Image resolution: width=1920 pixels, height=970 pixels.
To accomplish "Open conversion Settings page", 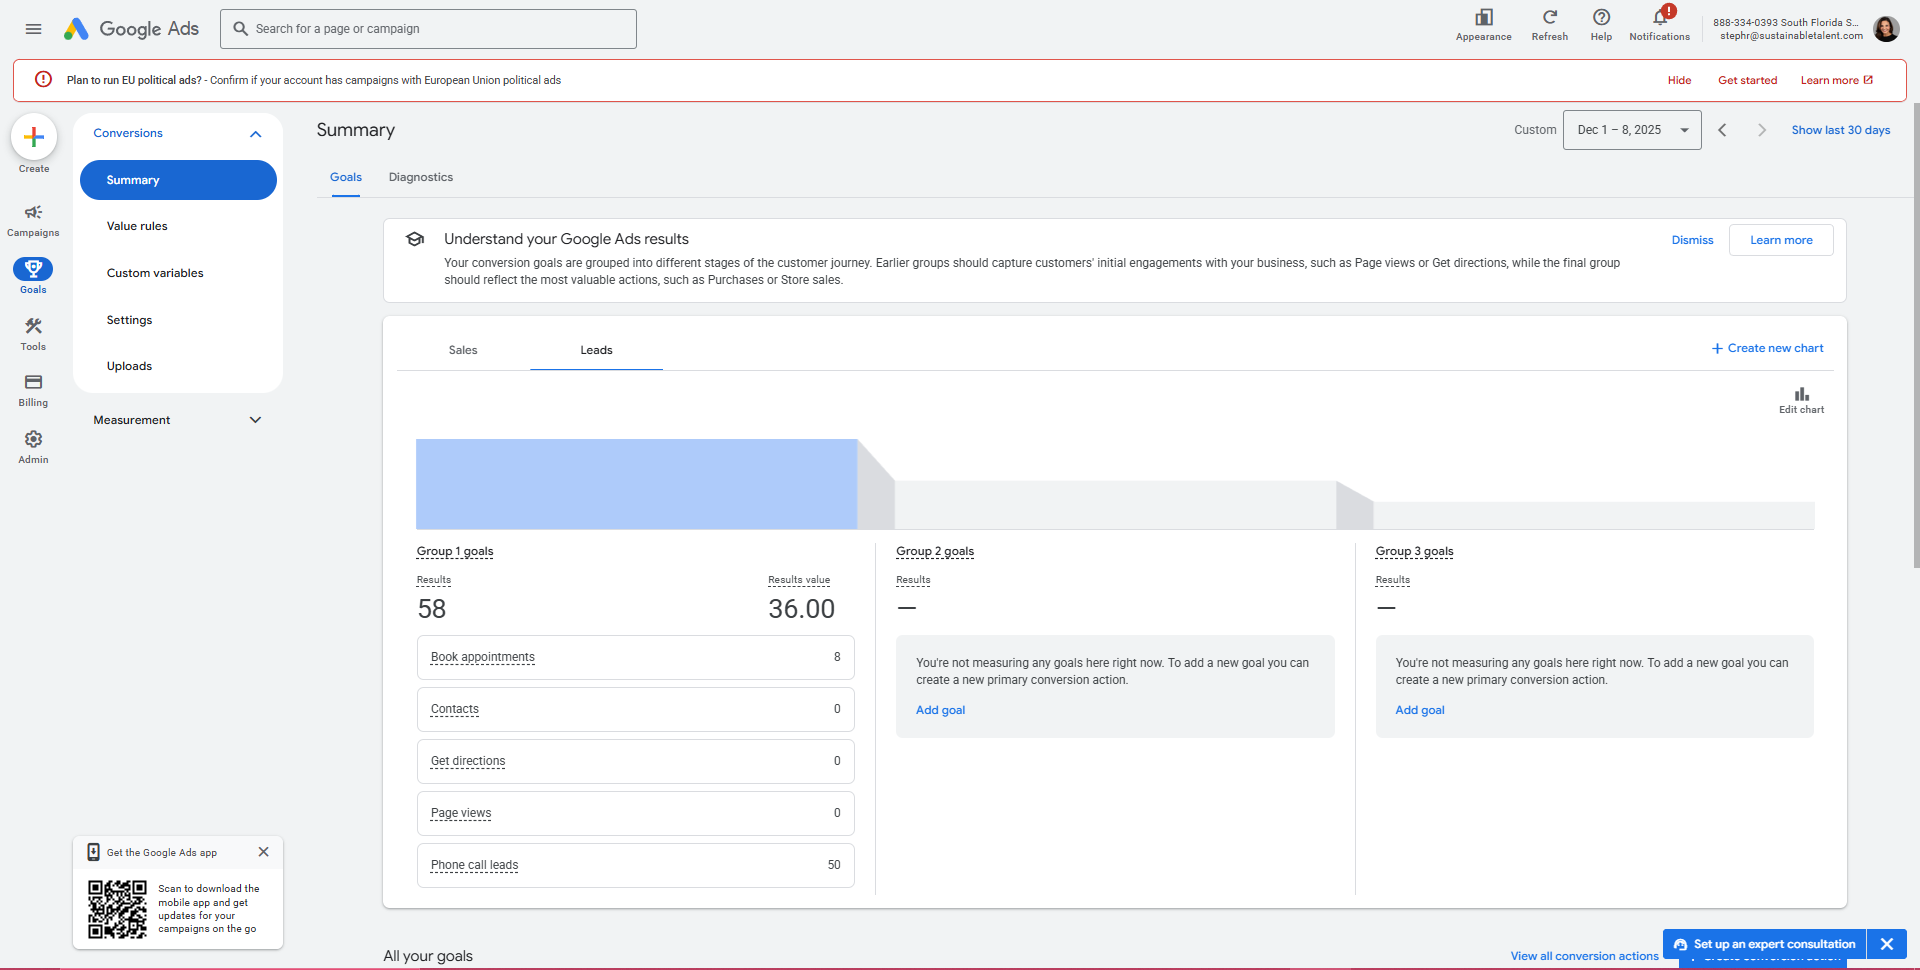I will click(x=130, y=320).
